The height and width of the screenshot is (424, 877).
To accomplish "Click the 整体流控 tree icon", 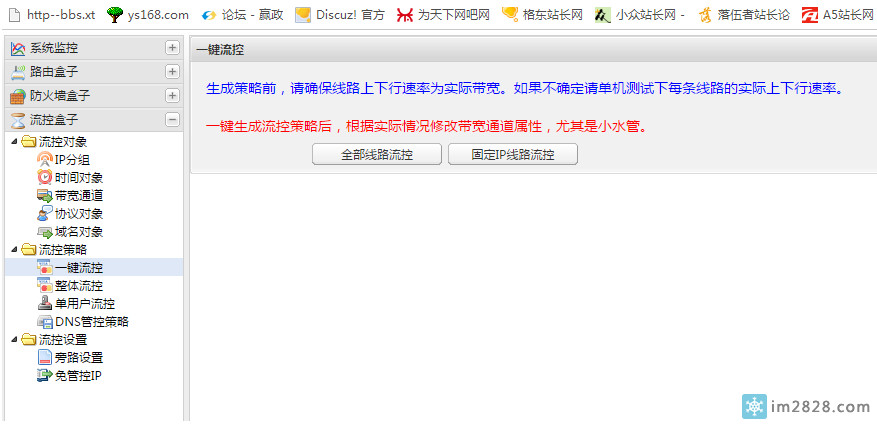I will point(45,285).
